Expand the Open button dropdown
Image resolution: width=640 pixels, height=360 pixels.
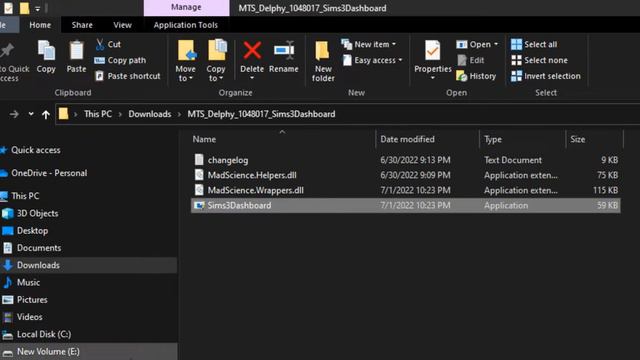(496, 44)
